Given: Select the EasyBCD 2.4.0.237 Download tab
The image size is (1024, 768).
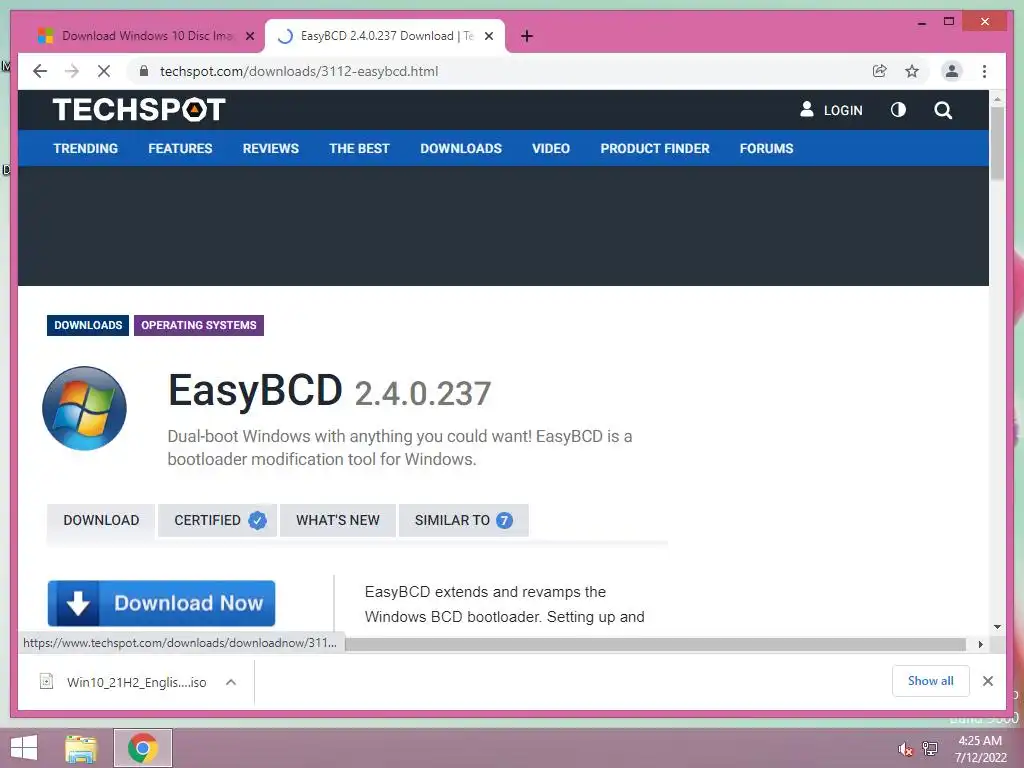Looking at the screenshot, I should coord(385,36).
